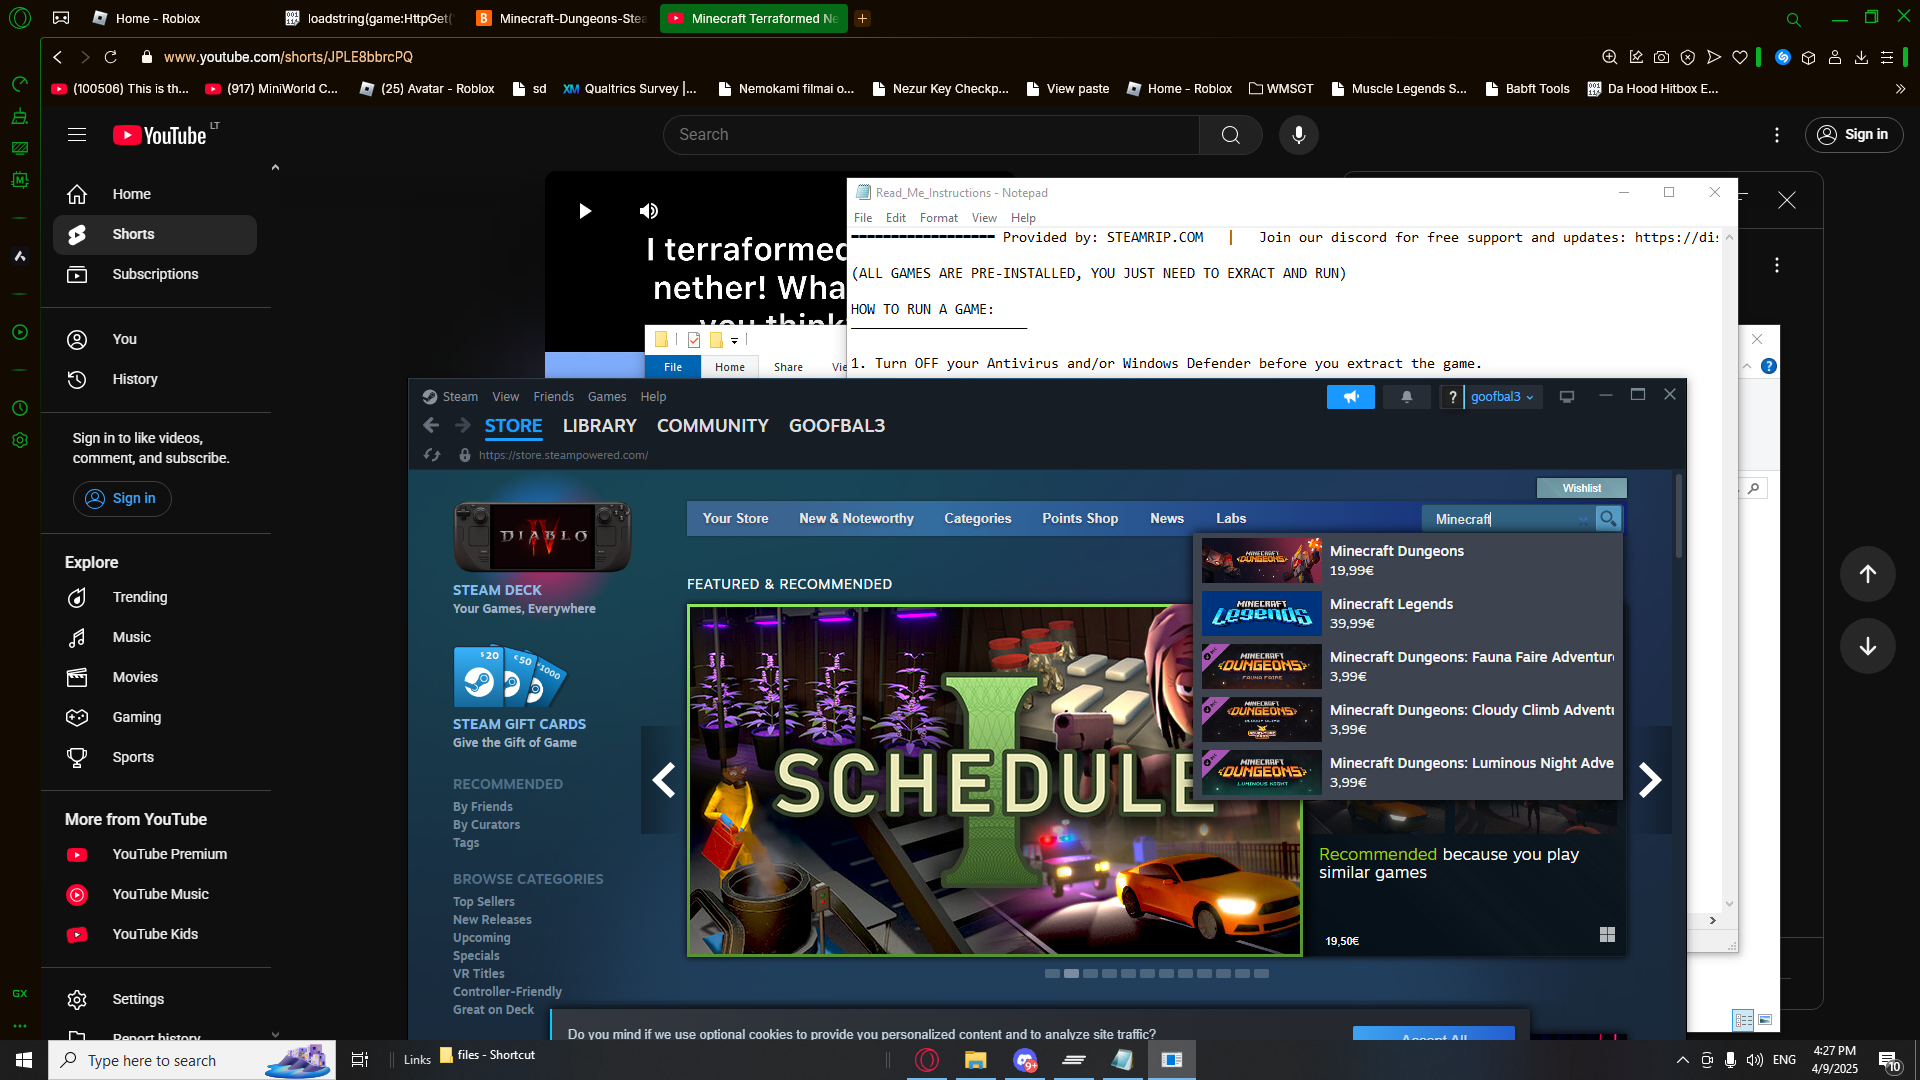
Task: Open Babft Tools bookmark
Action: [1527, 89]
